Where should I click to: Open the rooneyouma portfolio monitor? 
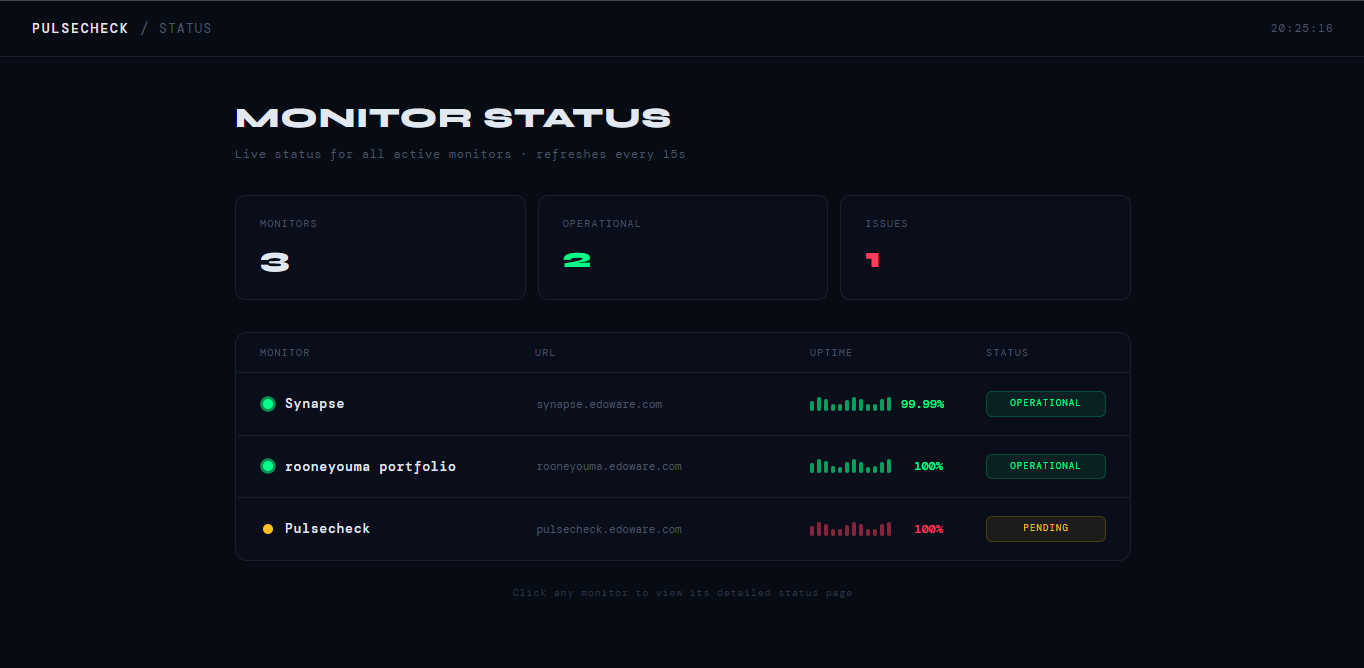[x=683, y=466]
